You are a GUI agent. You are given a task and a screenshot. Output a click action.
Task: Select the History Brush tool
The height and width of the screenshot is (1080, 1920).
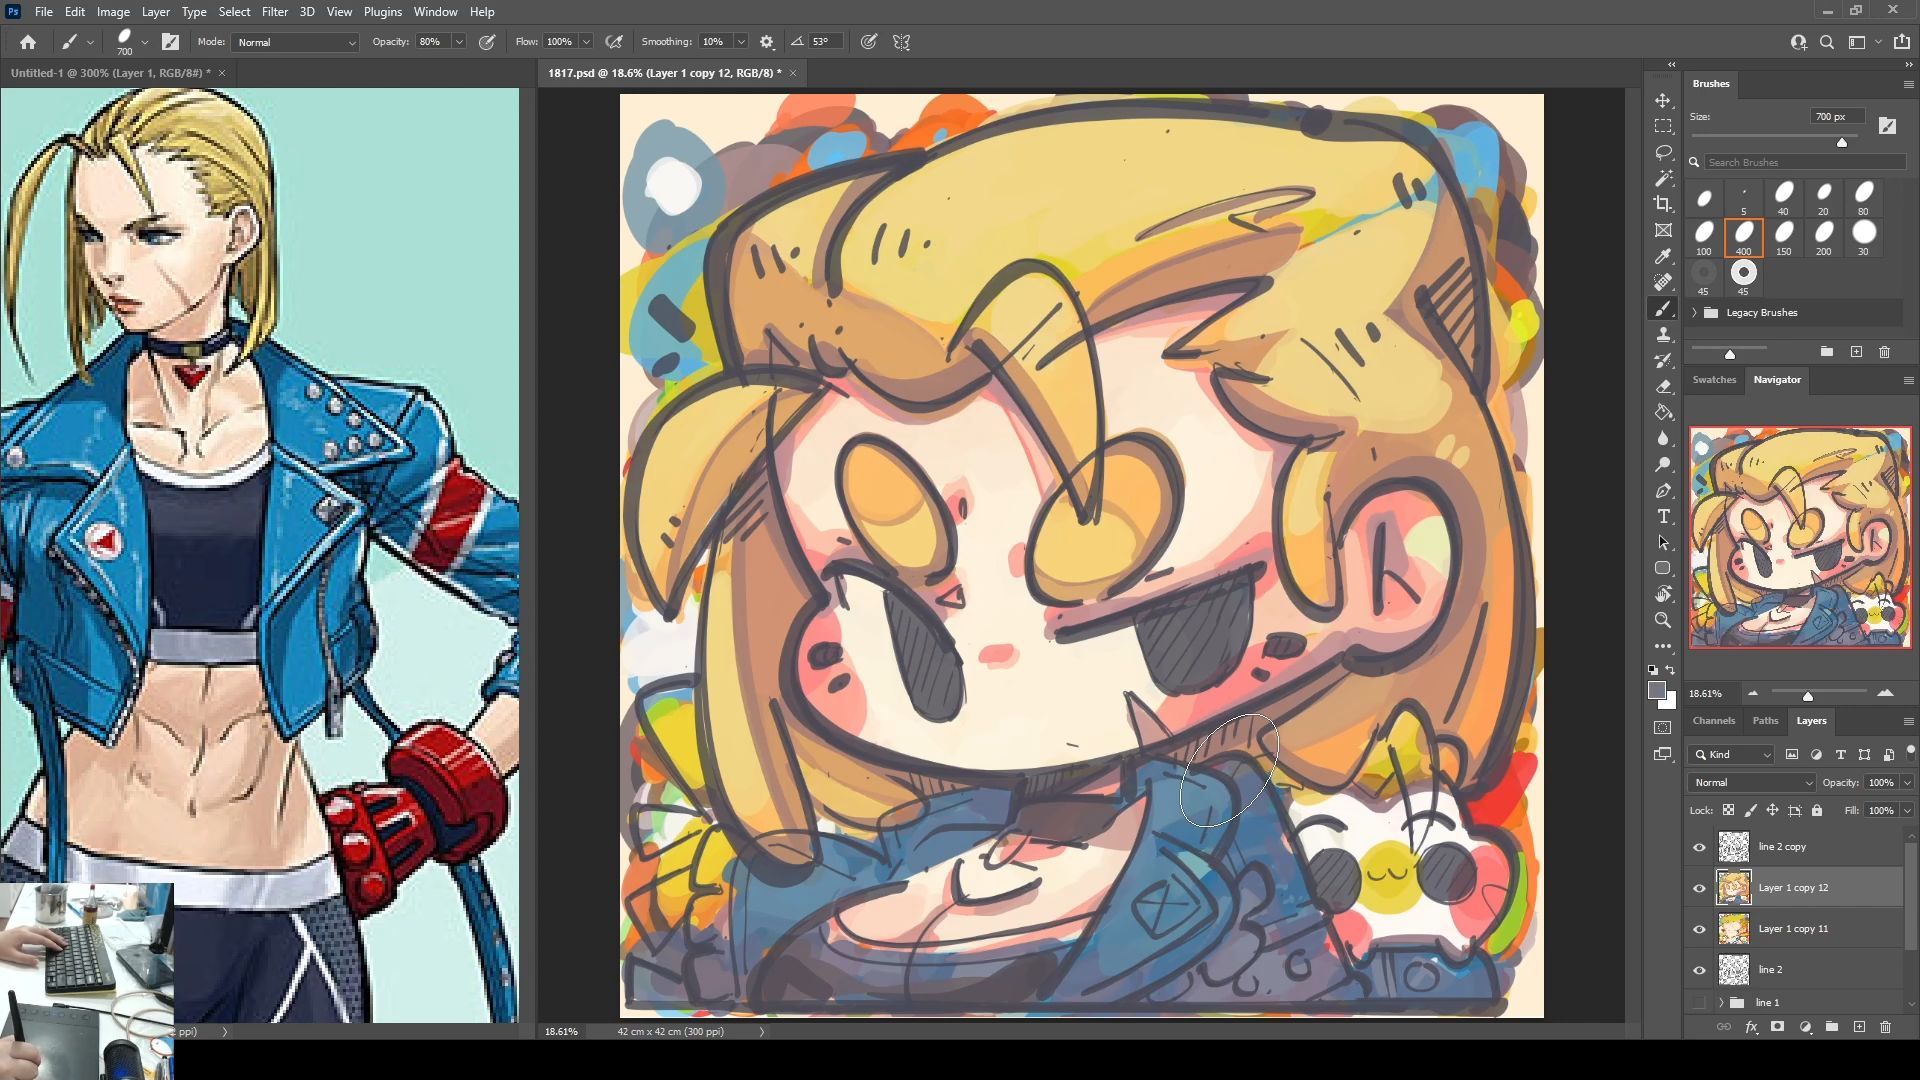pyautogui.click(x=1663, y=361)
